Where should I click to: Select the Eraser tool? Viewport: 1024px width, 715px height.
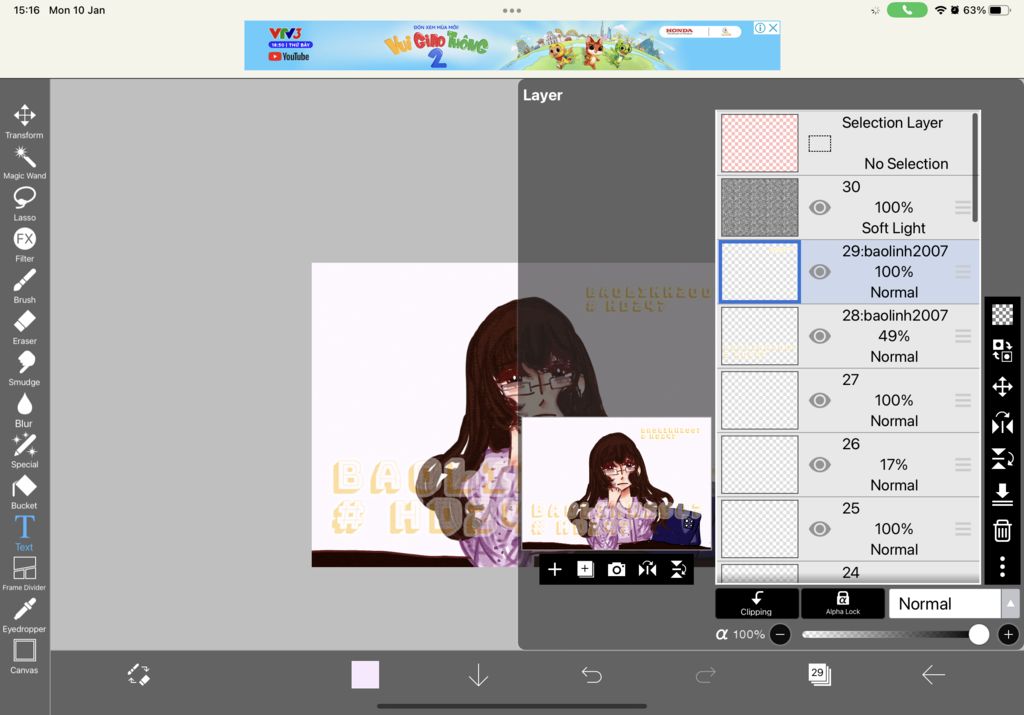[x=24, y=327]
